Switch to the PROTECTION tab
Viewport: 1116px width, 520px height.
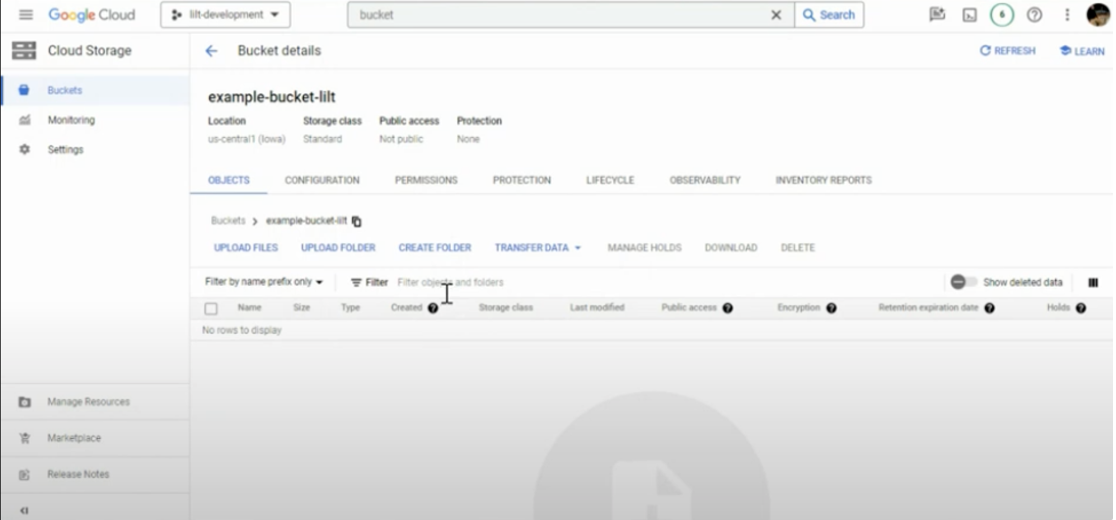[x=522, y=181]
